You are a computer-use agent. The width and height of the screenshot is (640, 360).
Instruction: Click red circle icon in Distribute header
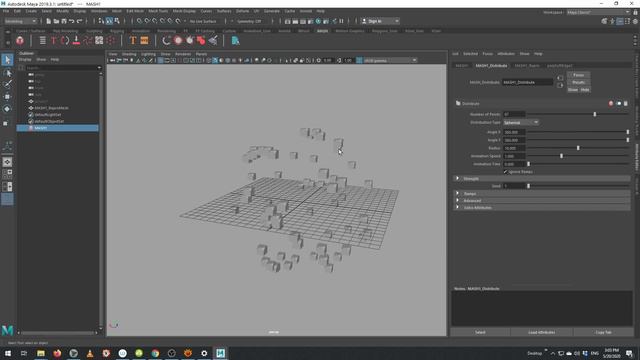click(x=611, y=104)
